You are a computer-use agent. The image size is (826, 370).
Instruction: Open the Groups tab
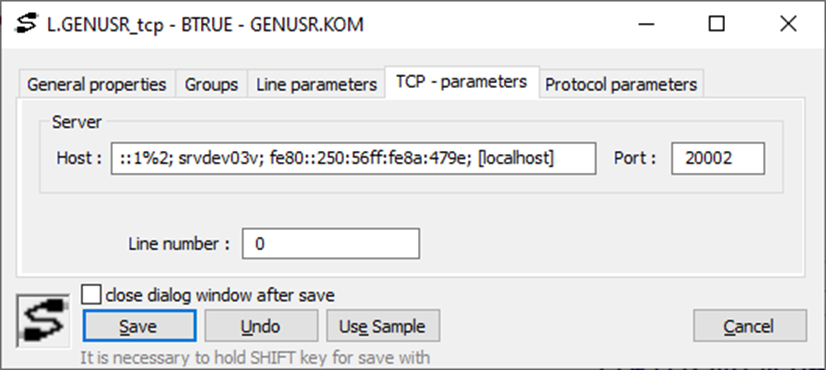tap(211, 84)
